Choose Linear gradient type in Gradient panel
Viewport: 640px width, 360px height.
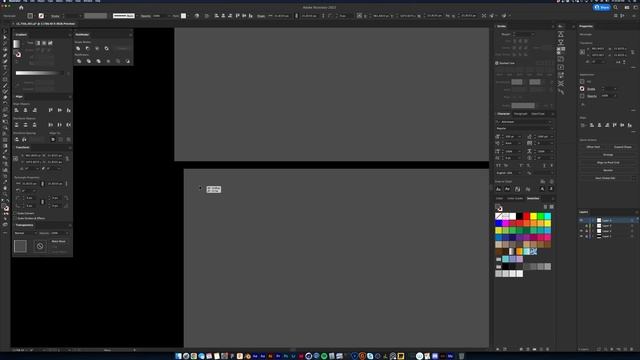click(x=38, y=43)
